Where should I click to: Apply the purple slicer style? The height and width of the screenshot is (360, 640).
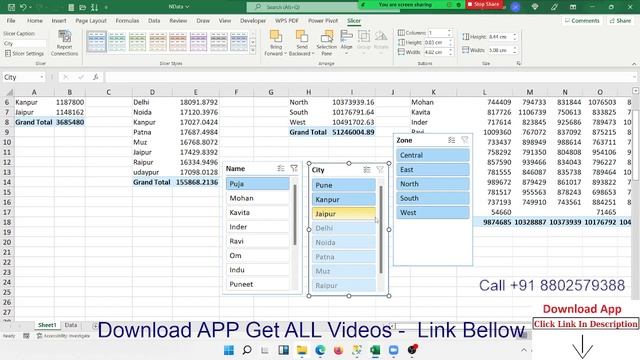pos(198,42)
